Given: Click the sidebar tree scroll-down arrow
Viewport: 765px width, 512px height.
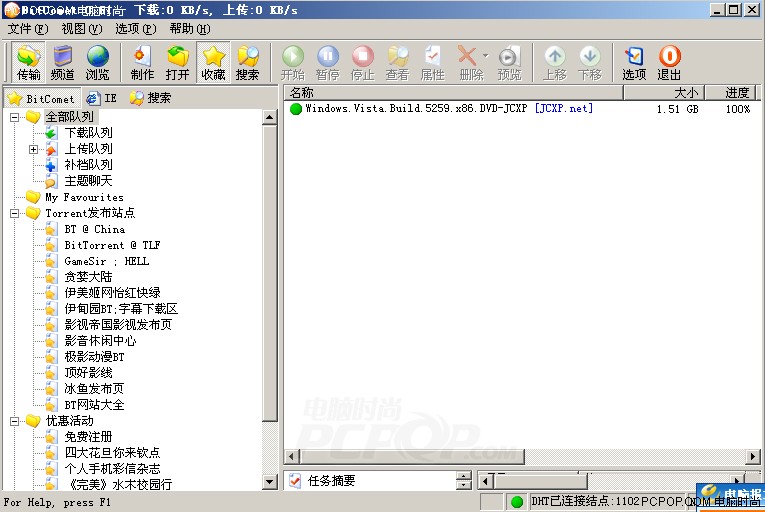Looking at the screenshot, I should point(269,482).
